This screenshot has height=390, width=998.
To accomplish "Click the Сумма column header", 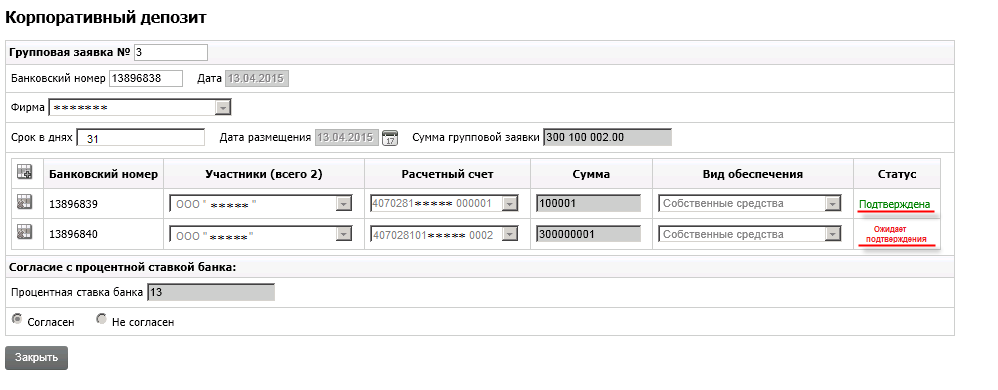I will click(x=591, y=174).
